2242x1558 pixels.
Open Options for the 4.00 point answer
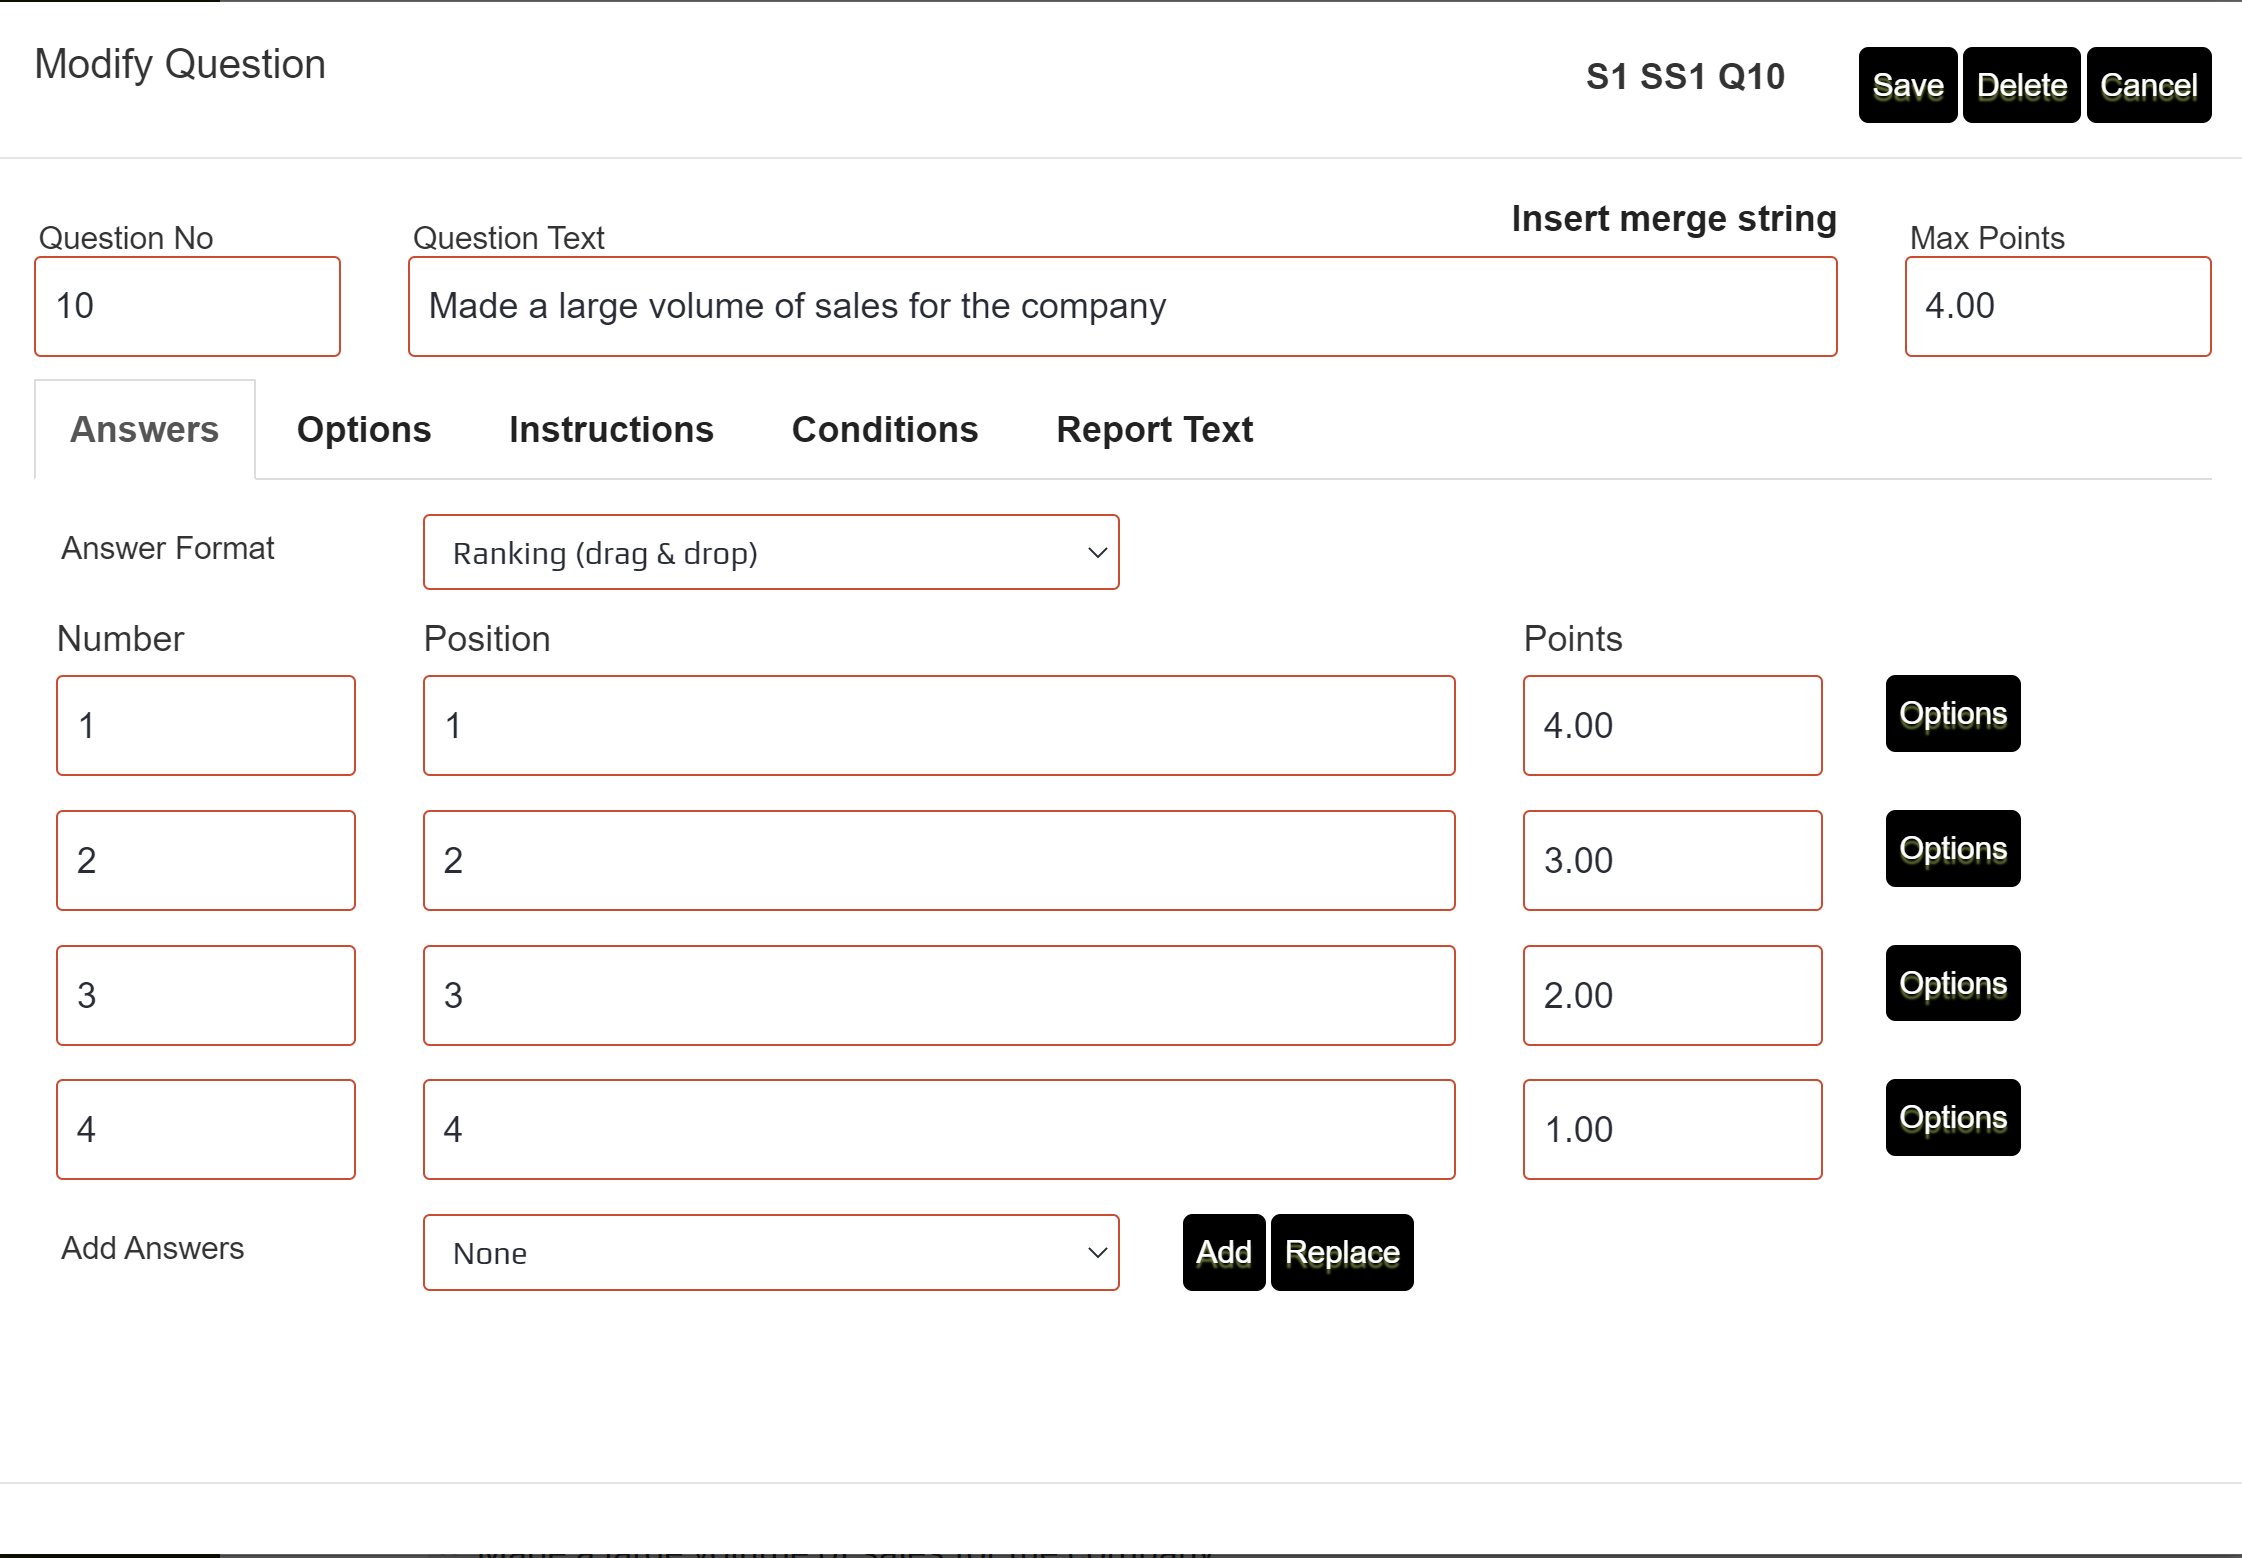point(1951,713)
